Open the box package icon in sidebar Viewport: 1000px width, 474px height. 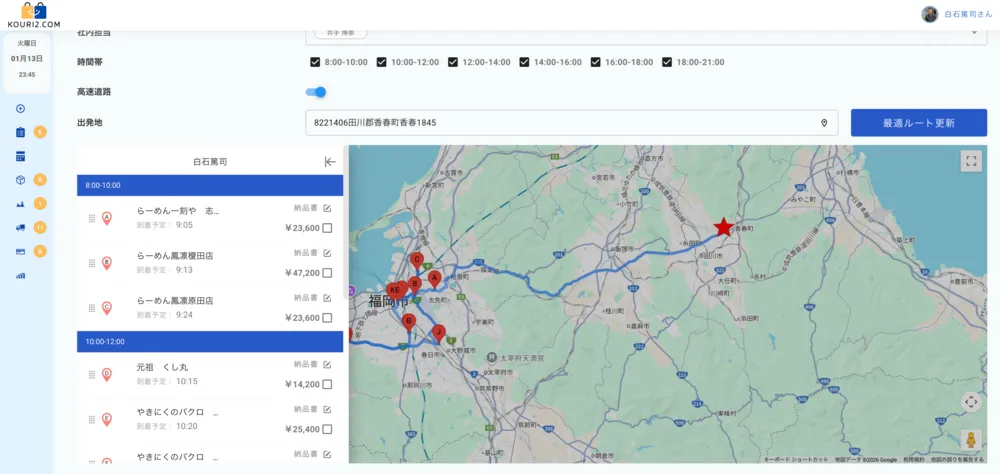pyautogui.click(x=20, y=180)
